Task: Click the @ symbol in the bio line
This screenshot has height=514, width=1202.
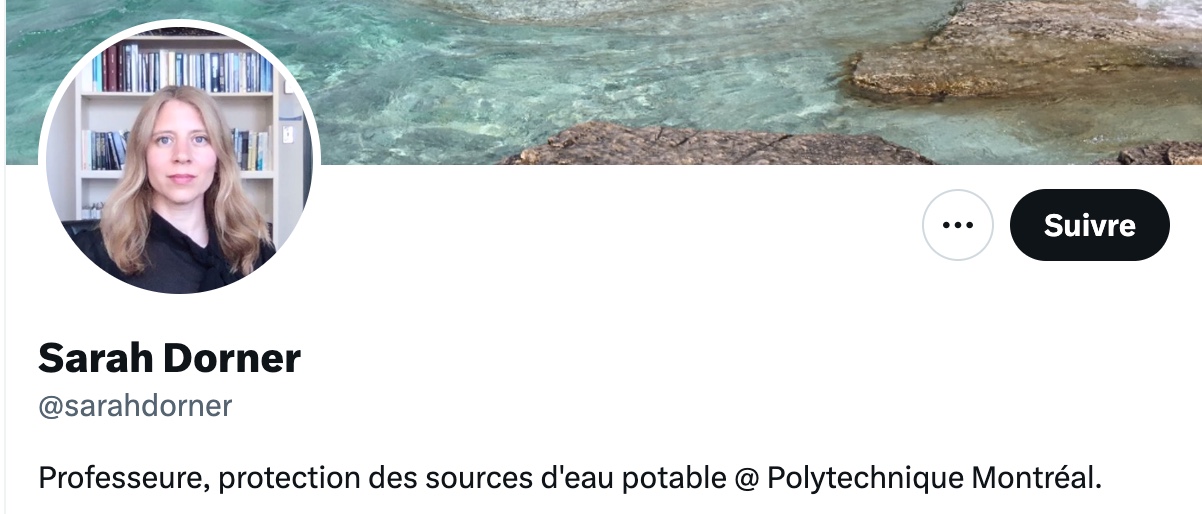Action: pos(746,478)
